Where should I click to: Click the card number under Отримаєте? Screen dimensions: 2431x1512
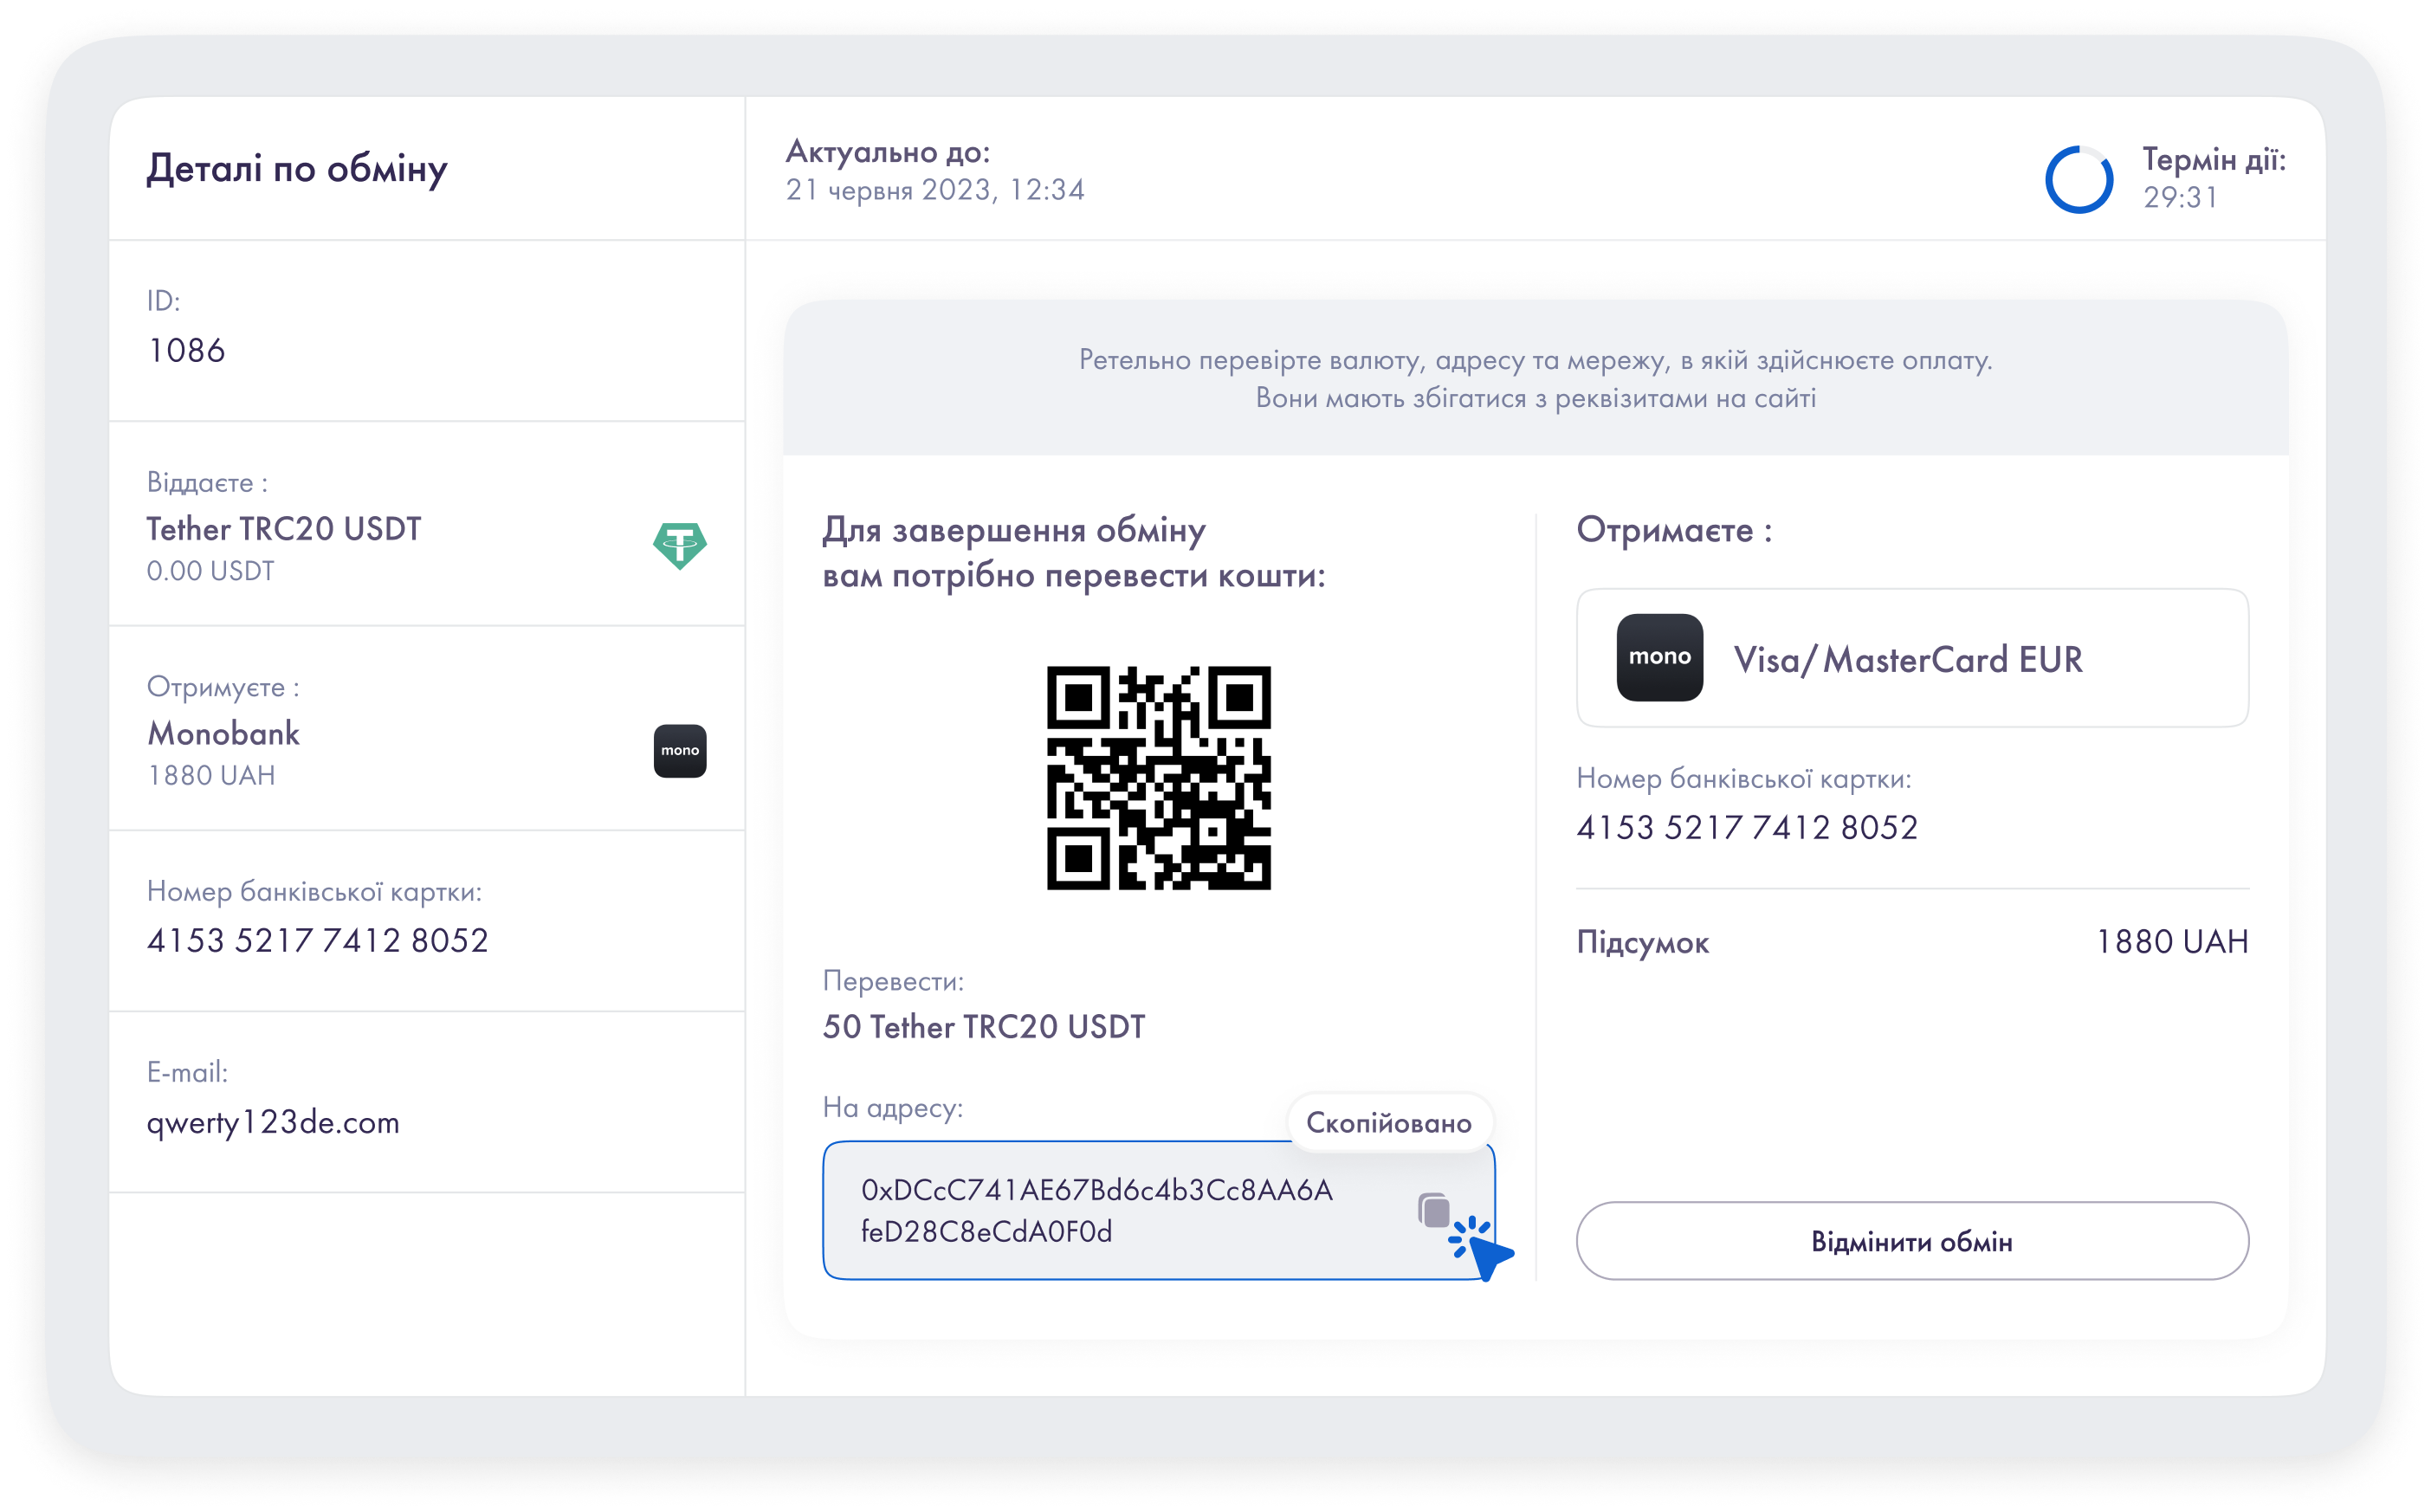click(x=1746, y=827)
